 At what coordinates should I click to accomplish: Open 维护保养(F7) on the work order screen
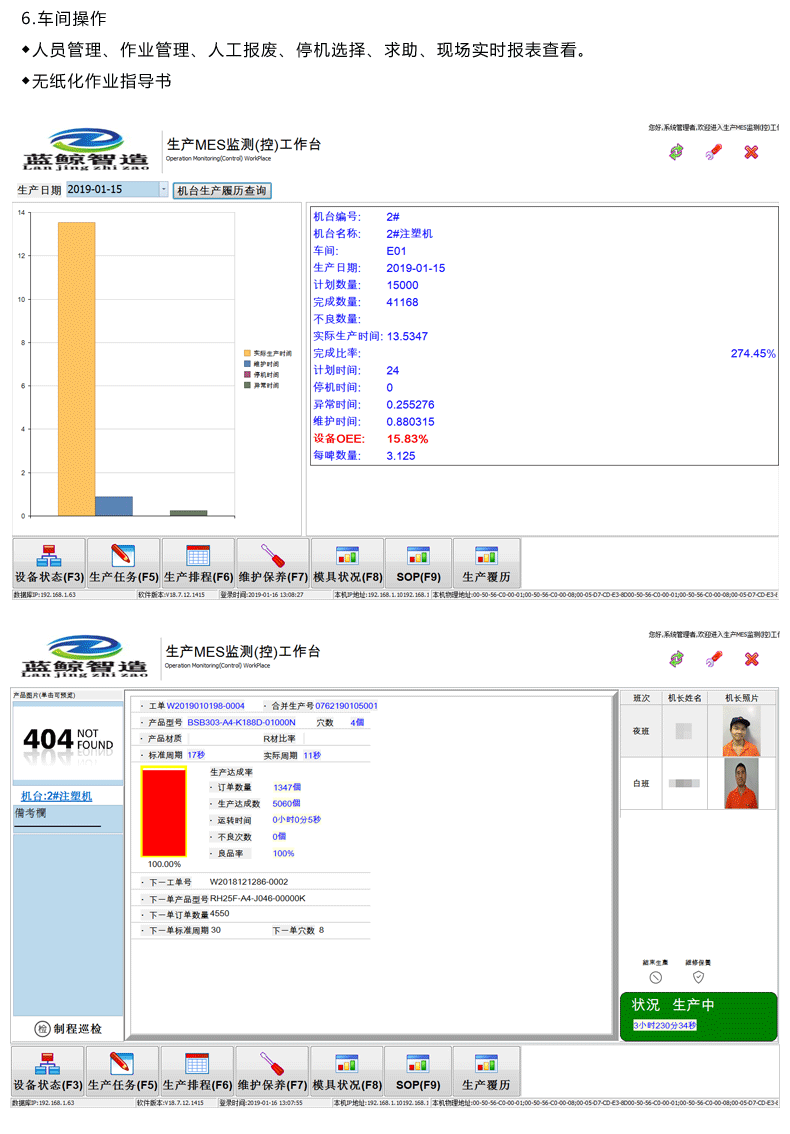[x=272, y=1072]
